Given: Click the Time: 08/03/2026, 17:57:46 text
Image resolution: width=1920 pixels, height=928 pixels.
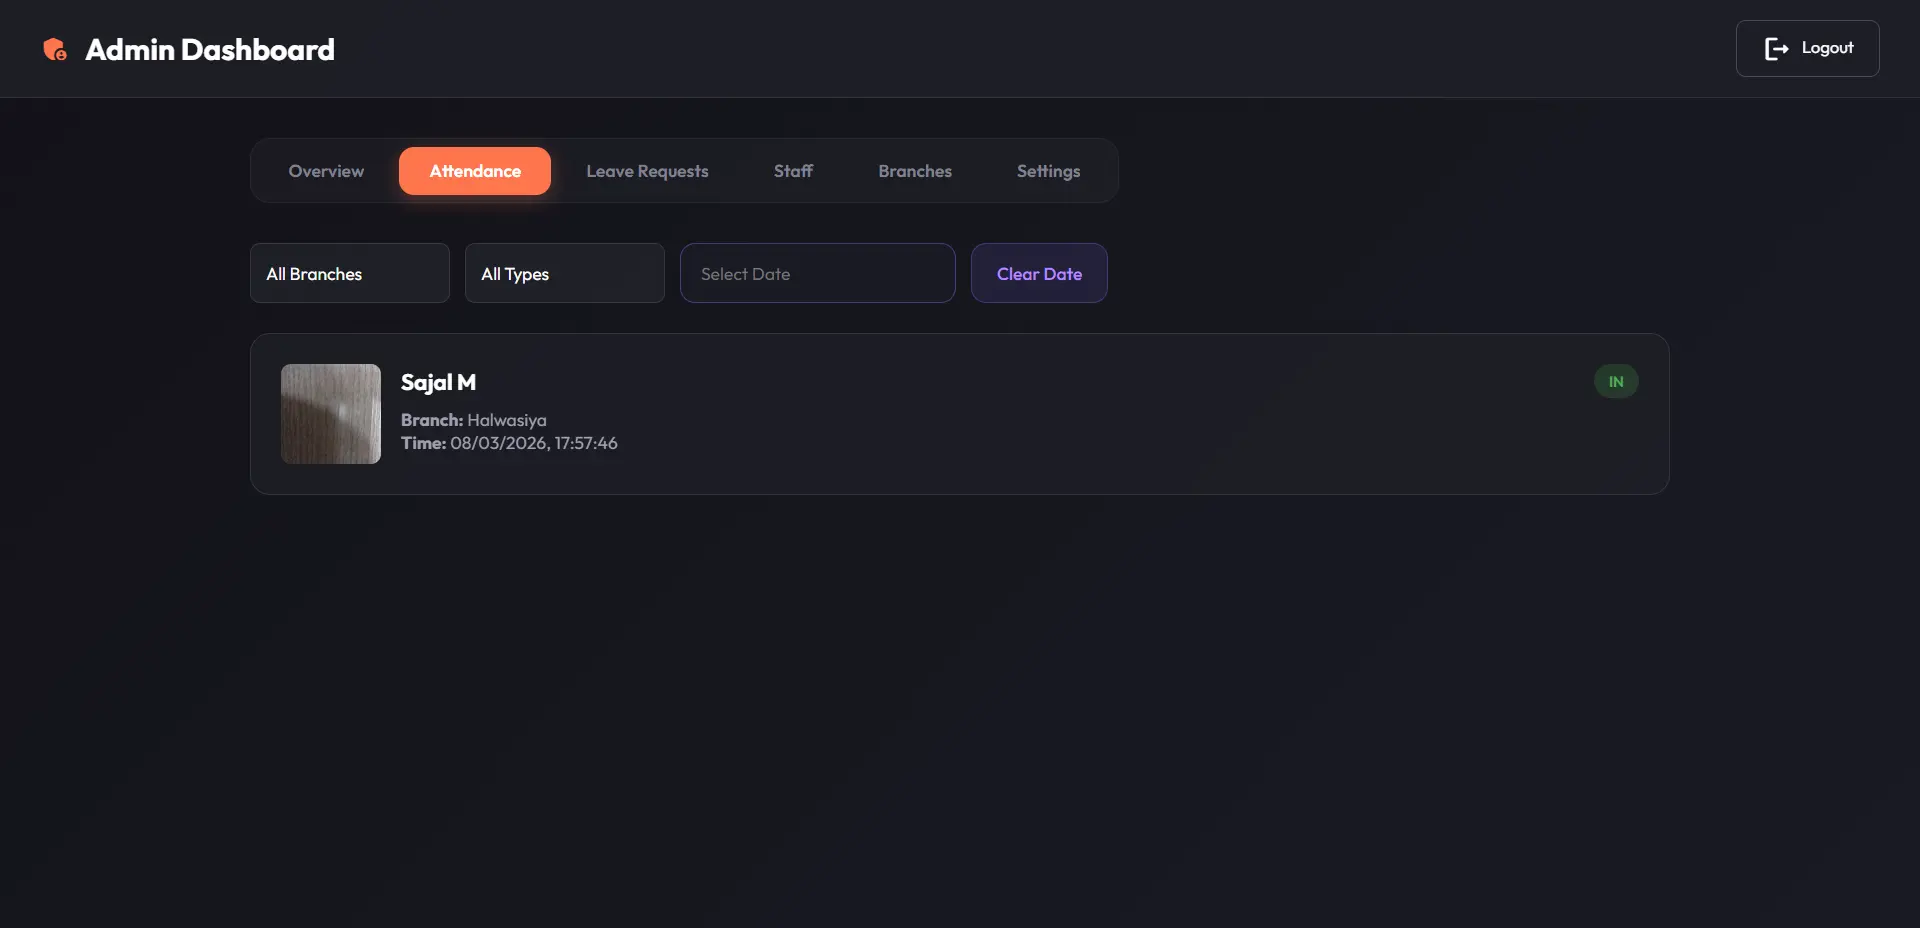Looking at the screenshot, I should pos(509,443).
